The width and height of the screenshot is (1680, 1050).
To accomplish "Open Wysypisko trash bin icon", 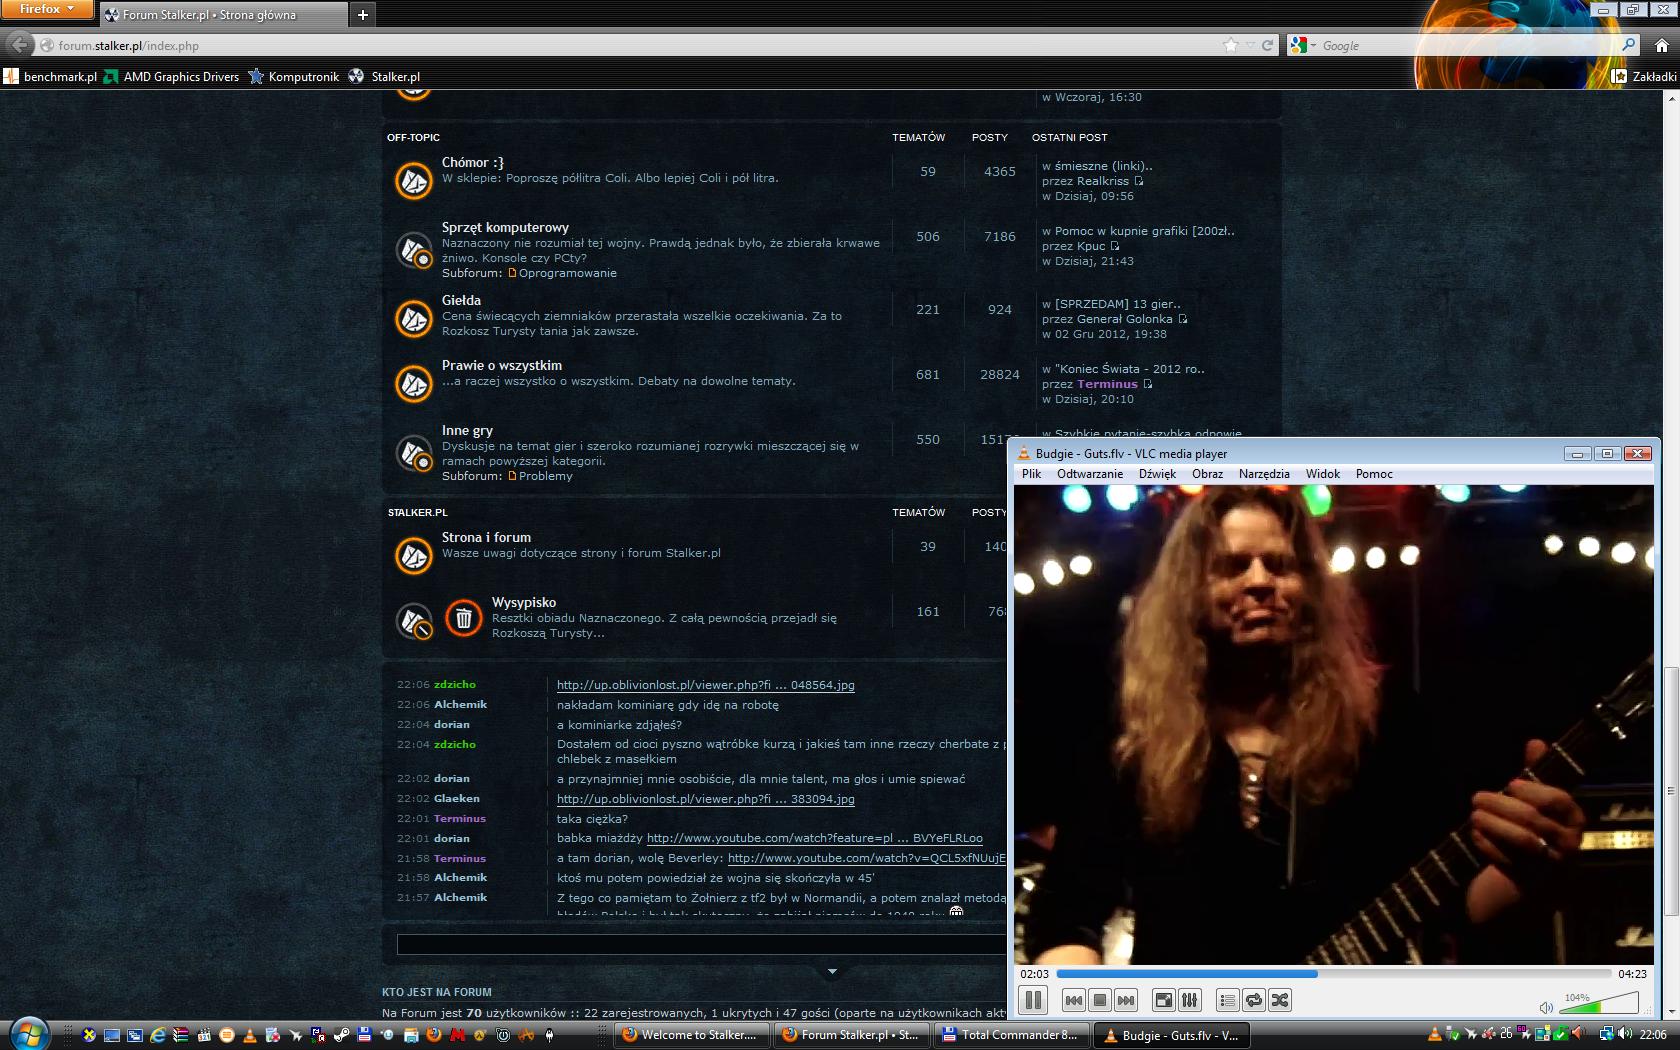I will tap(463, 619).
